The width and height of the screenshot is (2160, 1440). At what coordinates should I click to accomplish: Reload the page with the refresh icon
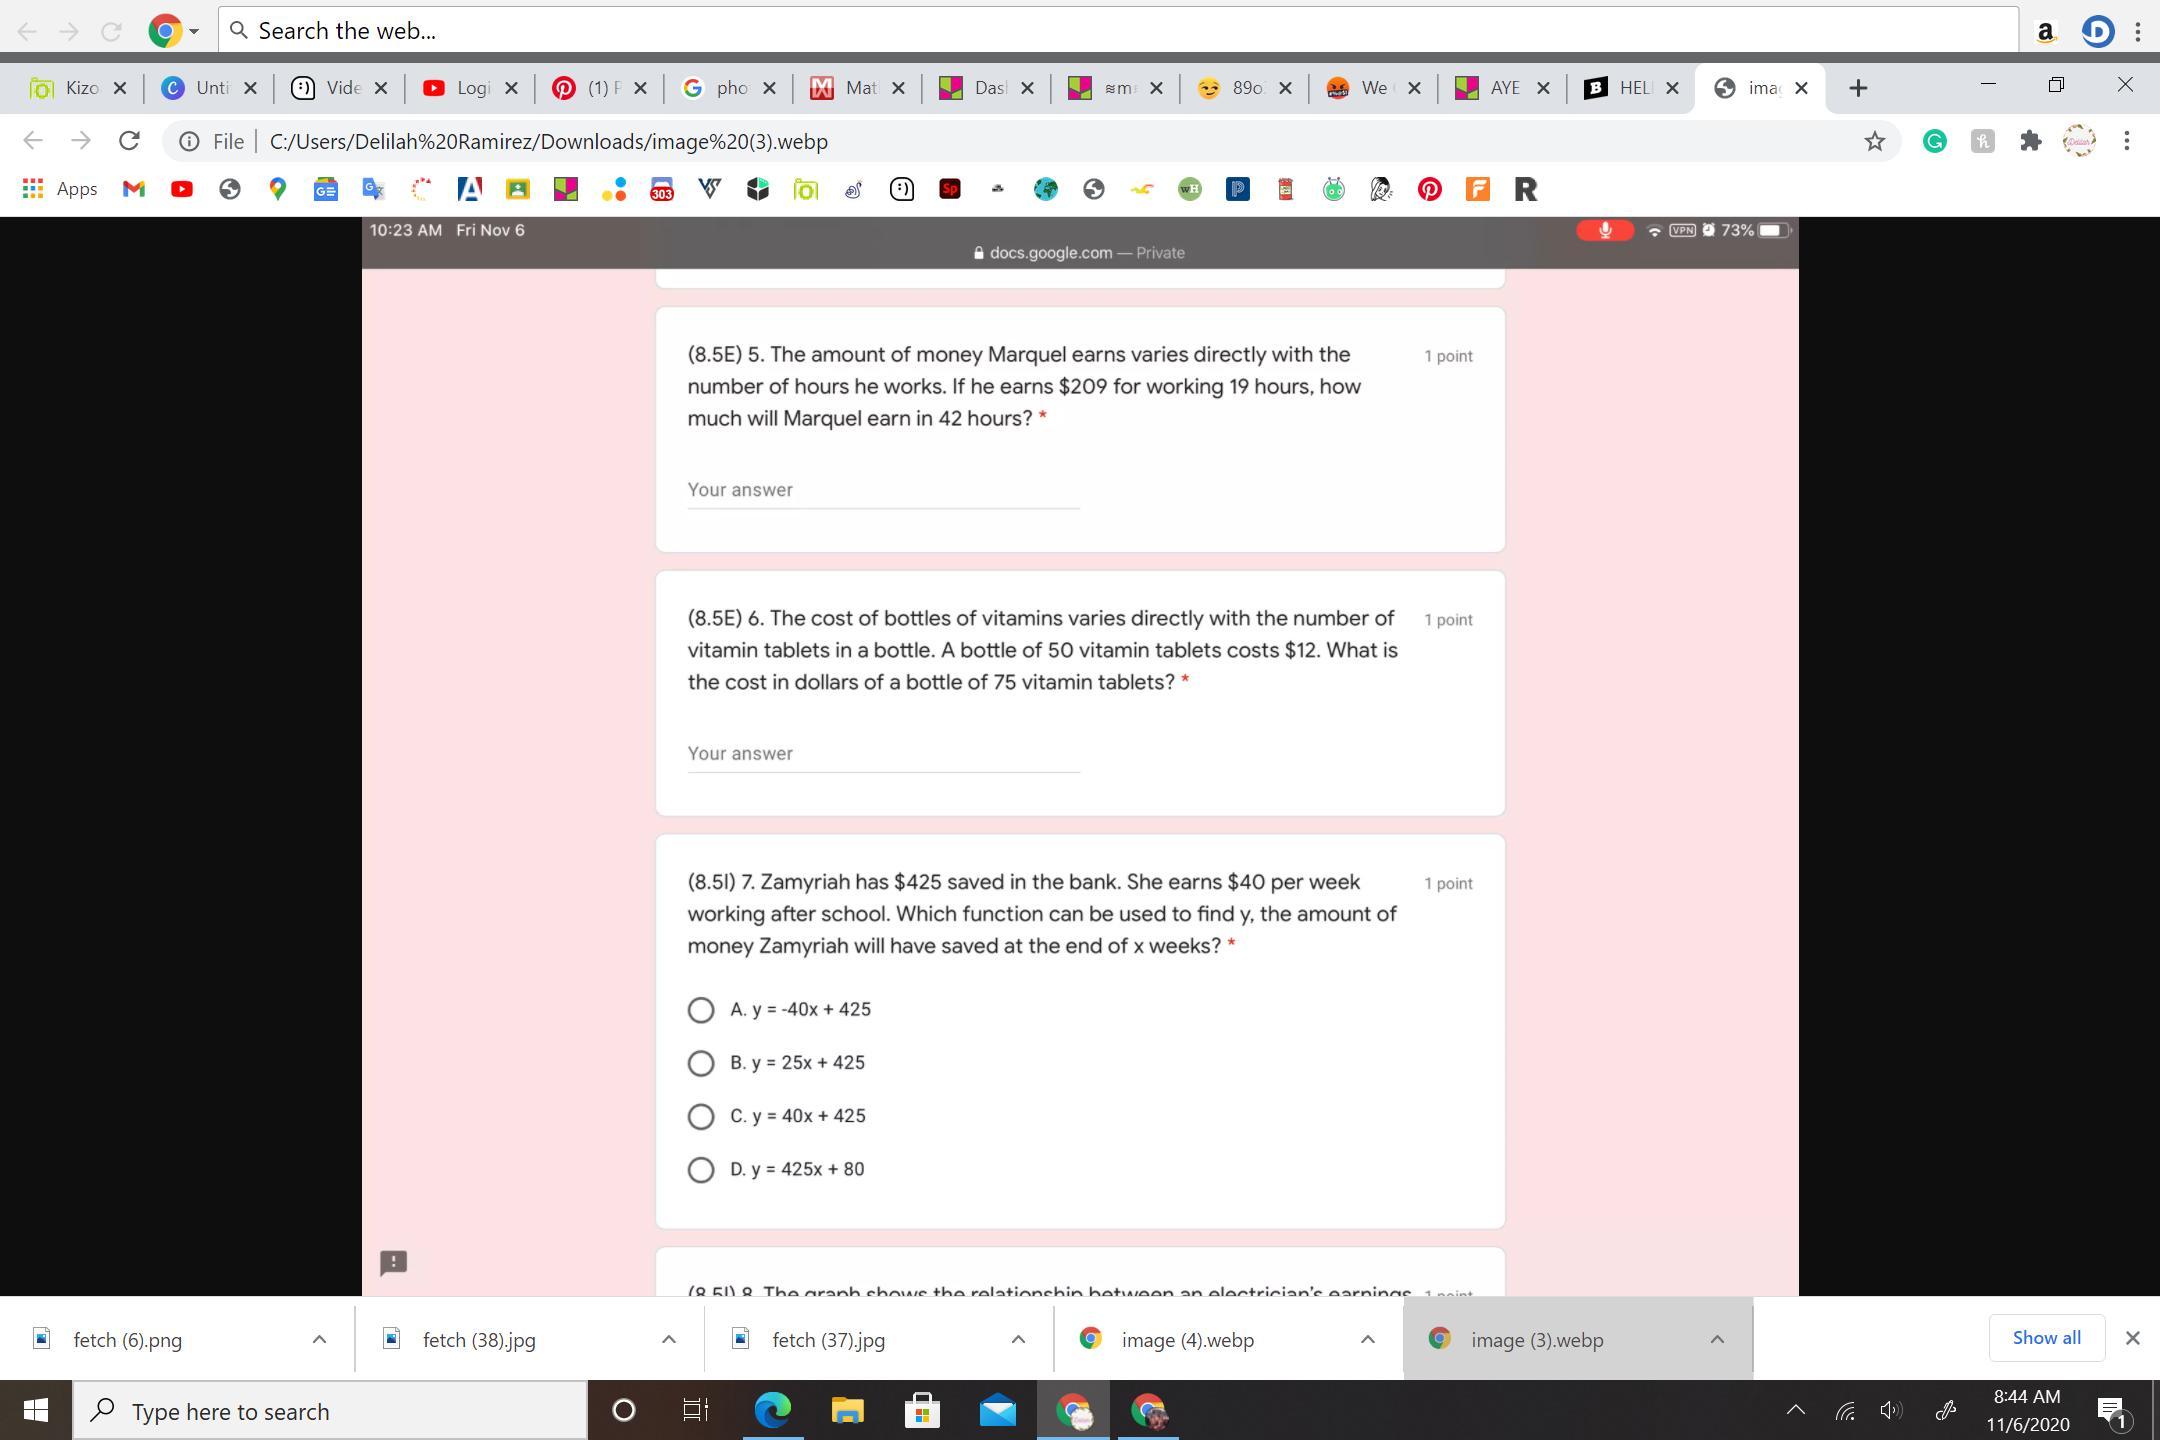(x=129, y=142)
